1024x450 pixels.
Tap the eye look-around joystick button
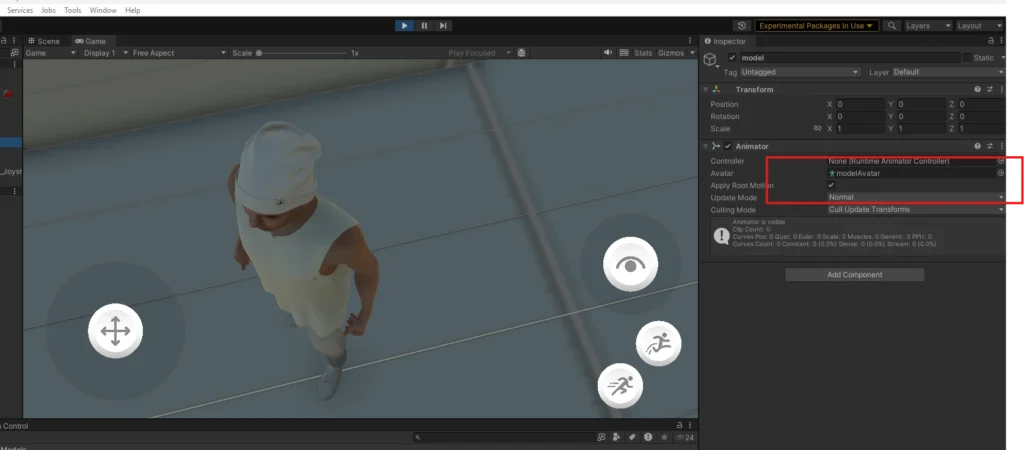[630, 265]
